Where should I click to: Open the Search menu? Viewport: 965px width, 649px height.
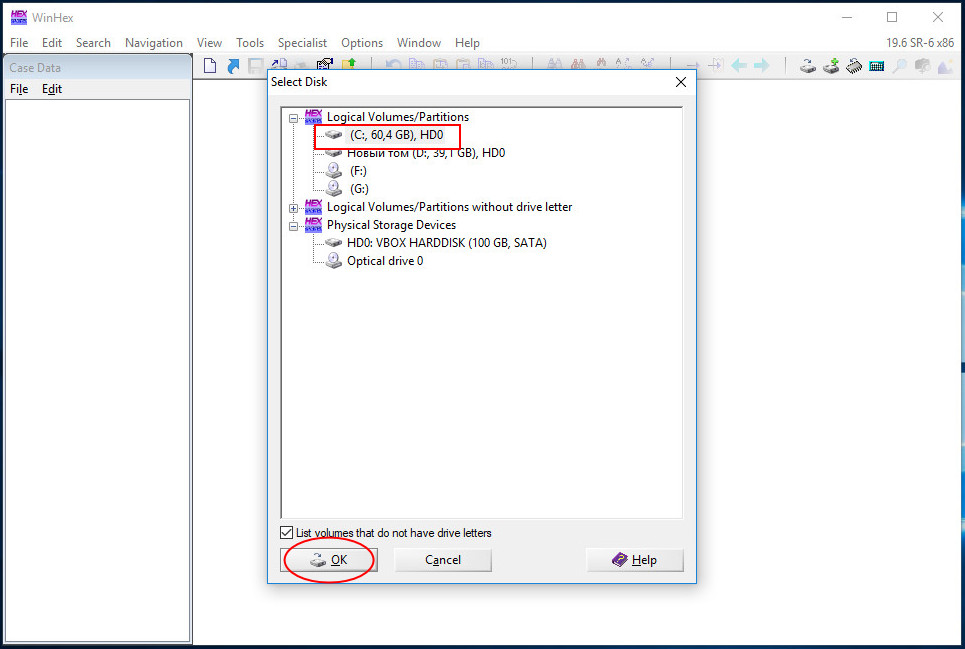pos(93,43)
